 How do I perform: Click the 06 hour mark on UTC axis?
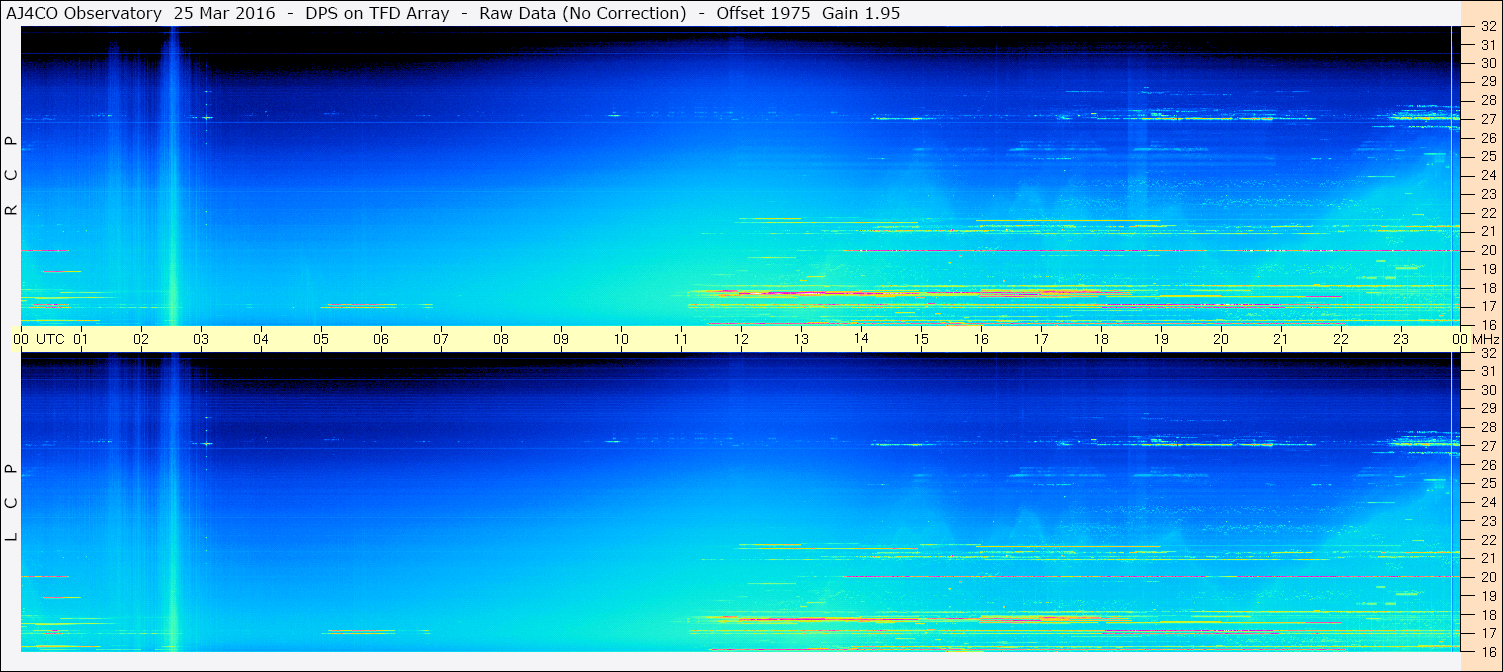(x=381, y=339)
